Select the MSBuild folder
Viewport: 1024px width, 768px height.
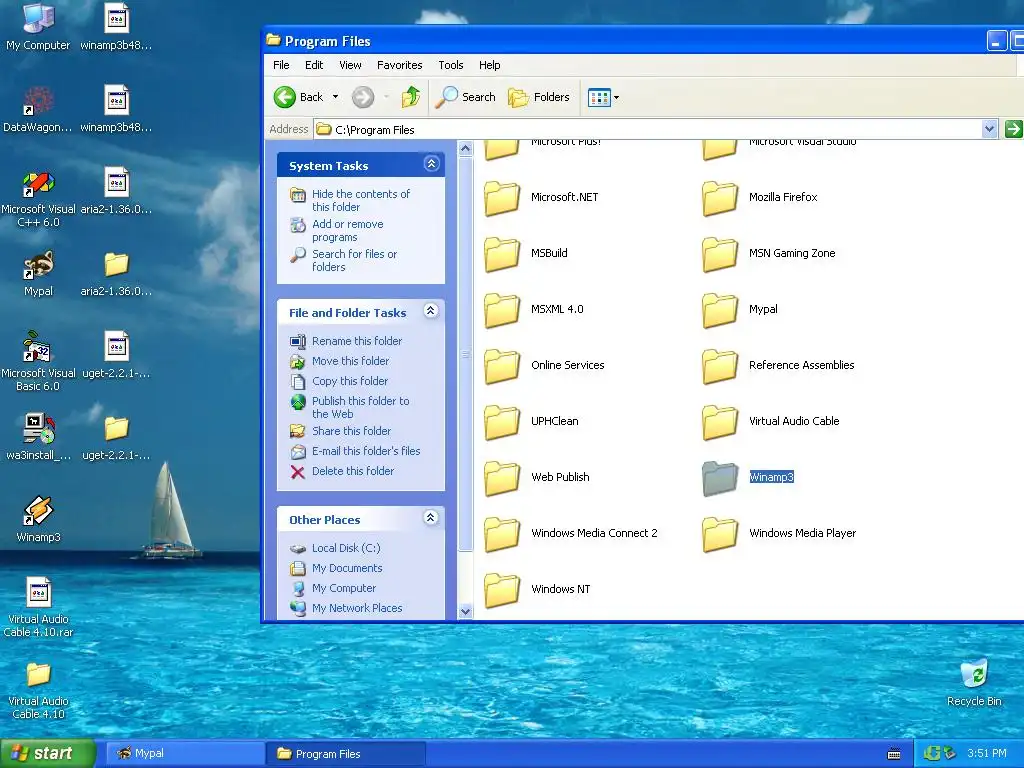[526, 253]
